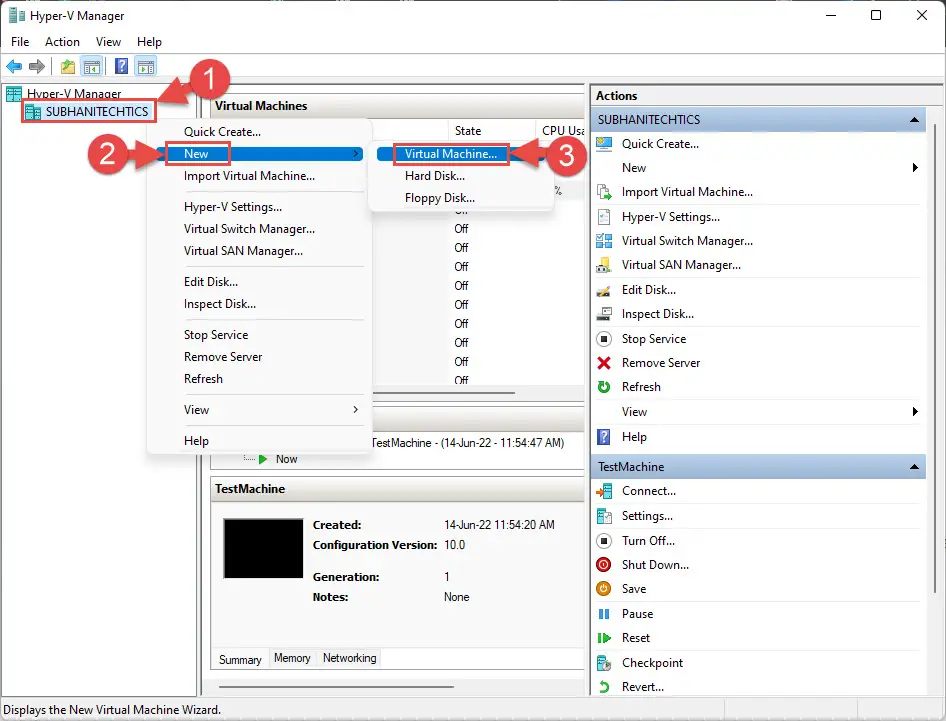
Task: Click the virtual machines list horizontal scrollbar
Action: 443,393
